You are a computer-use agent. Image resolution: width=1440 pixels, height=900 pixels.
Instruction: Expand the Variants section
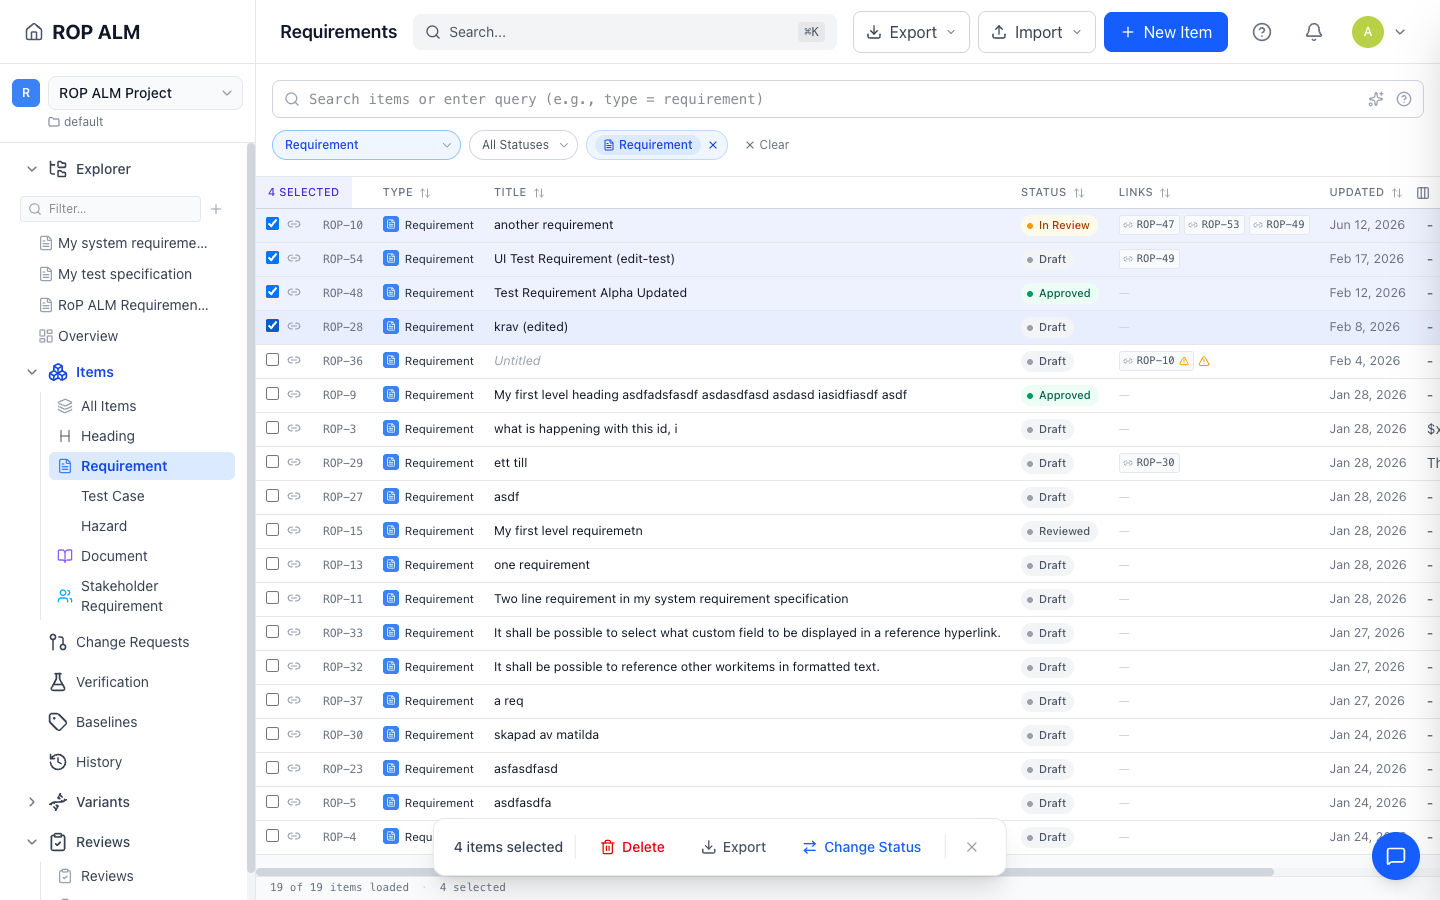coord(32,802)
